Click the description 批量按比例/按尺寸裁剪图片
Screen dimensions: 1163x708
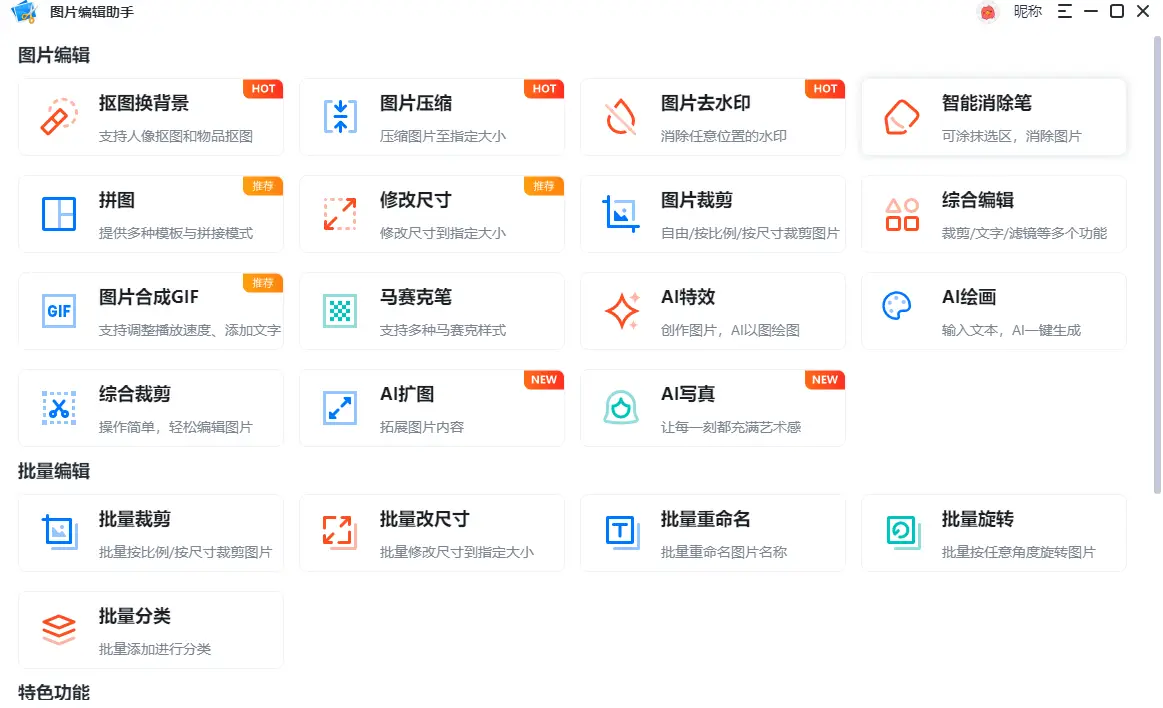(x=185, y=552)
